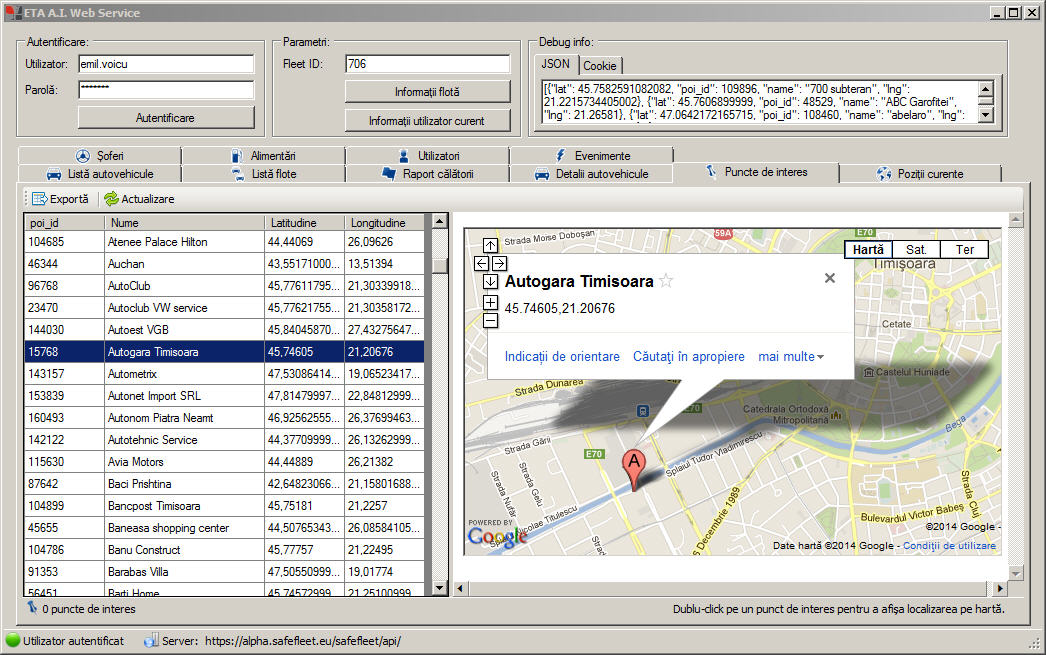Viewport: 1046px width, 655px height.
Task: Switch map to Sat. view
Action: click(x=916, y=249)
